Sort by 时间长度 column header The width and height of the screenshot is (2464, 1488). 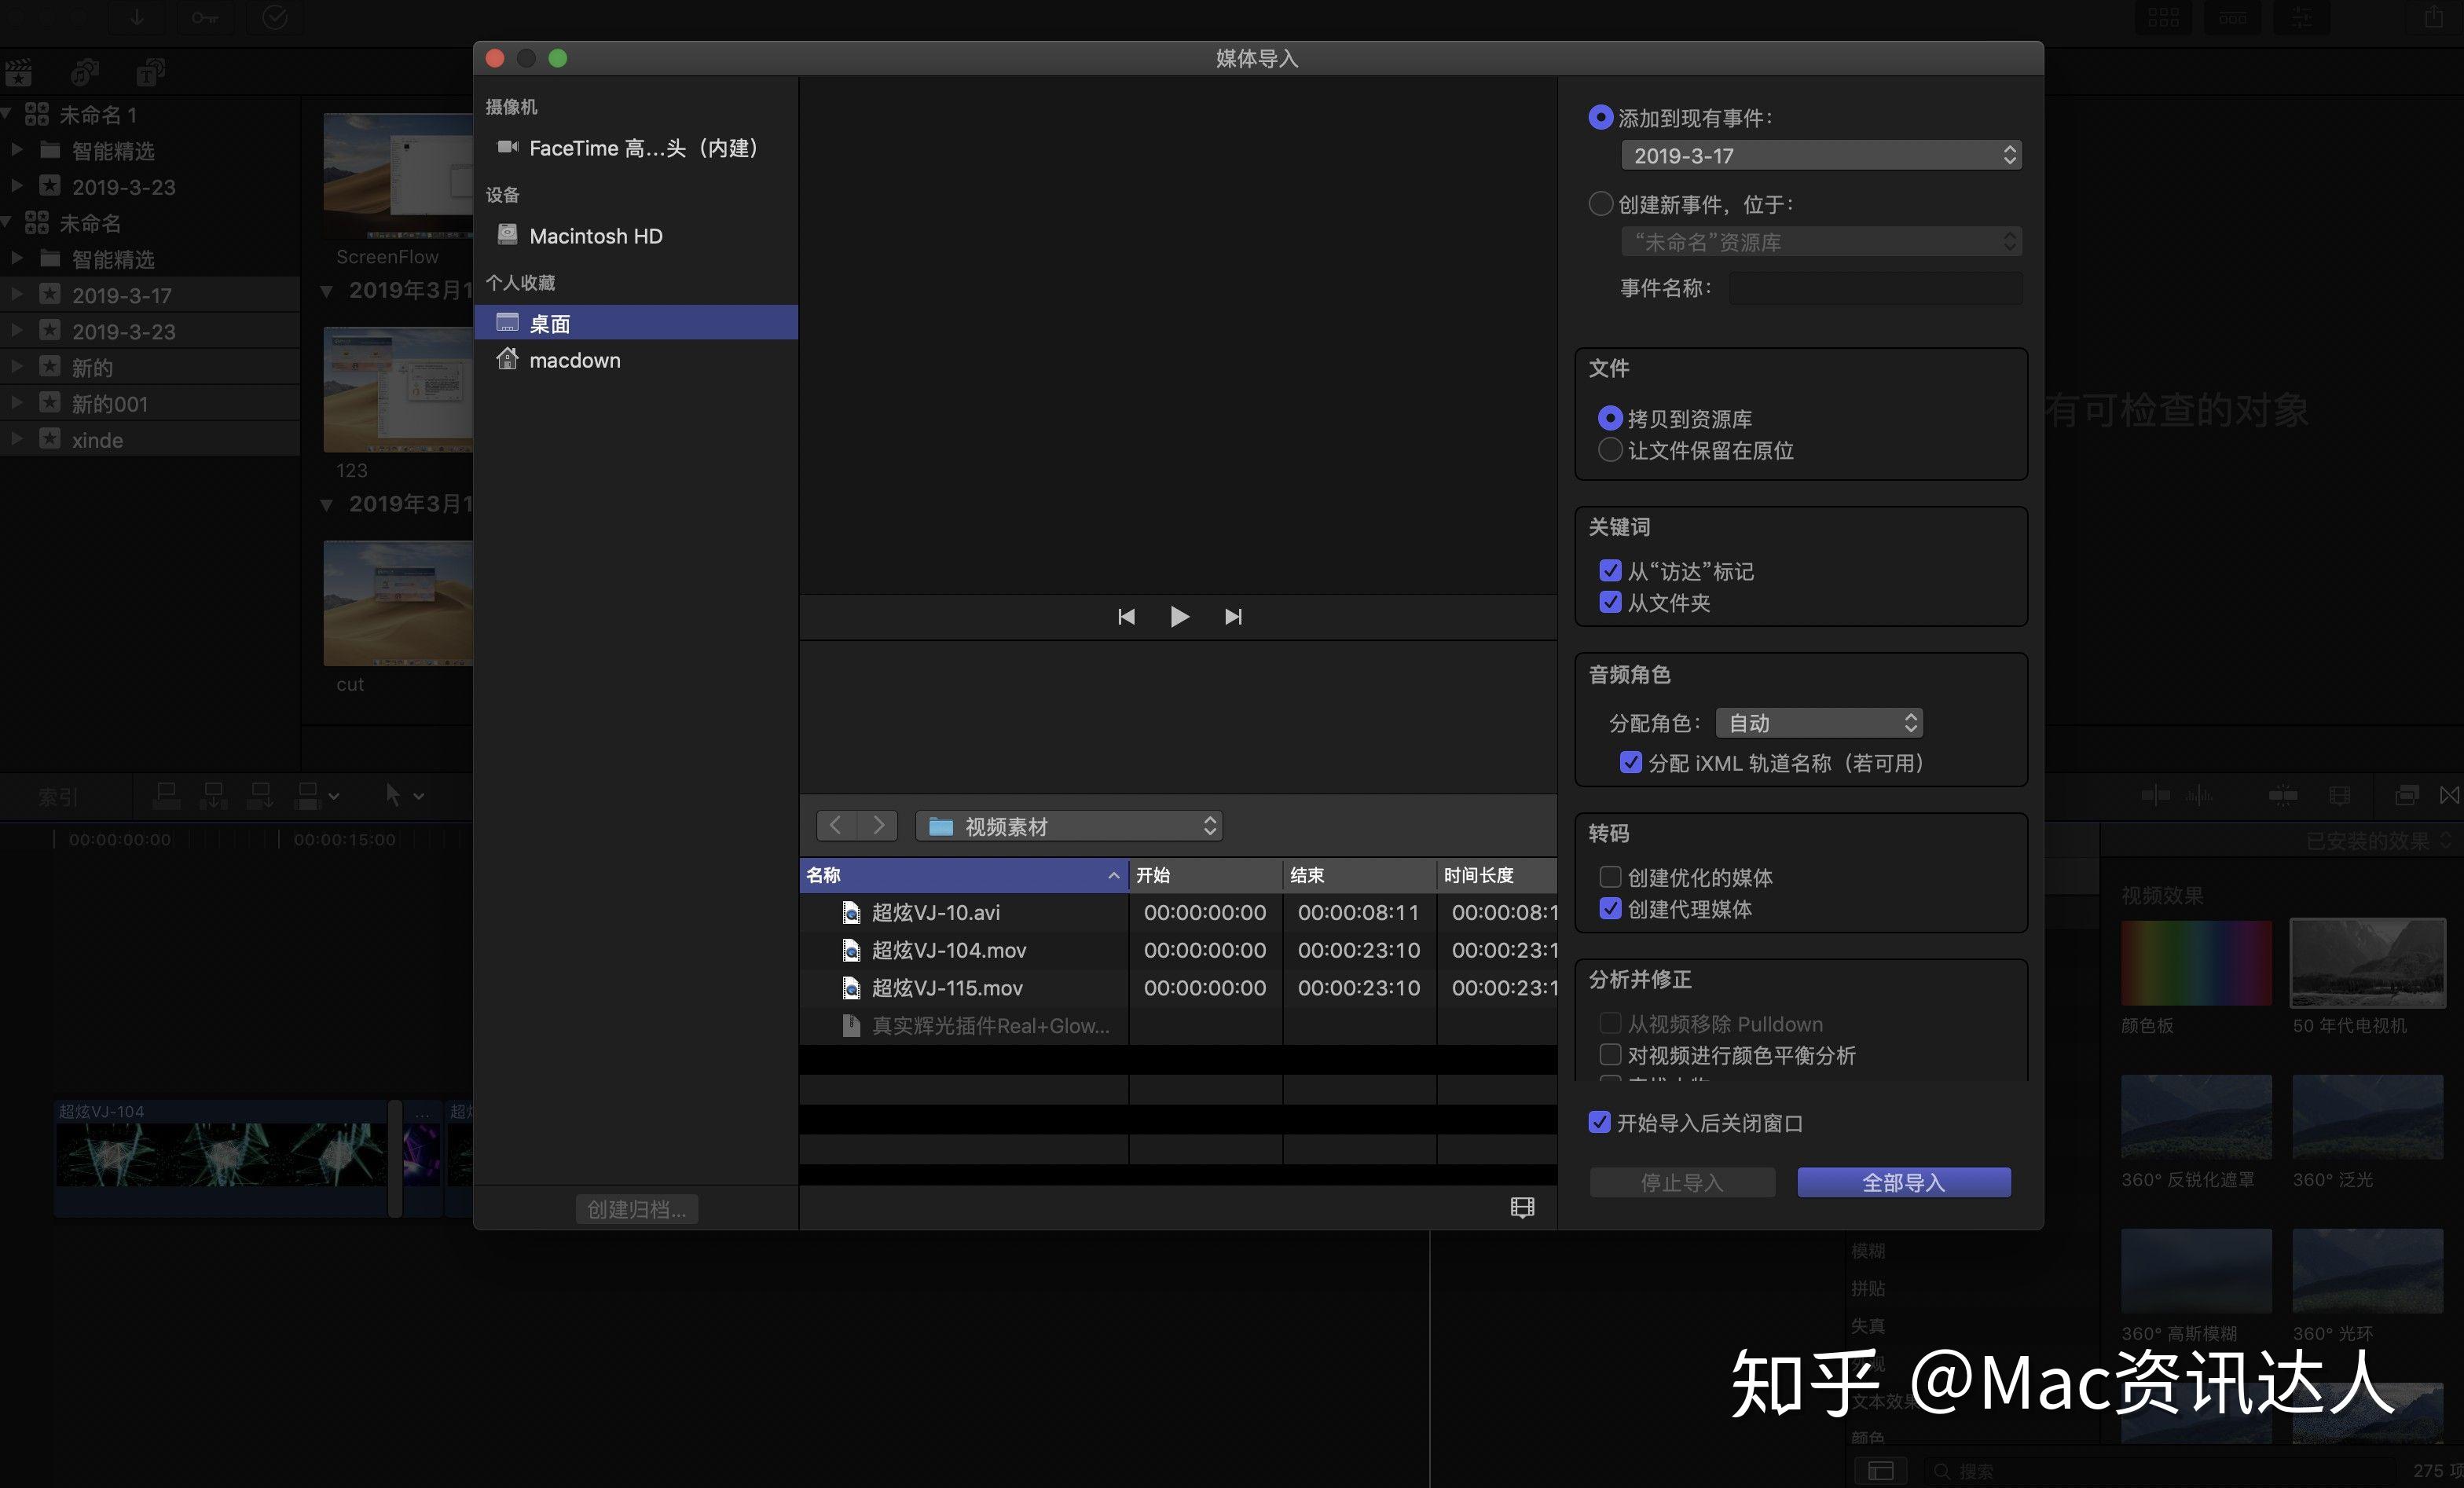point(1498,875)
